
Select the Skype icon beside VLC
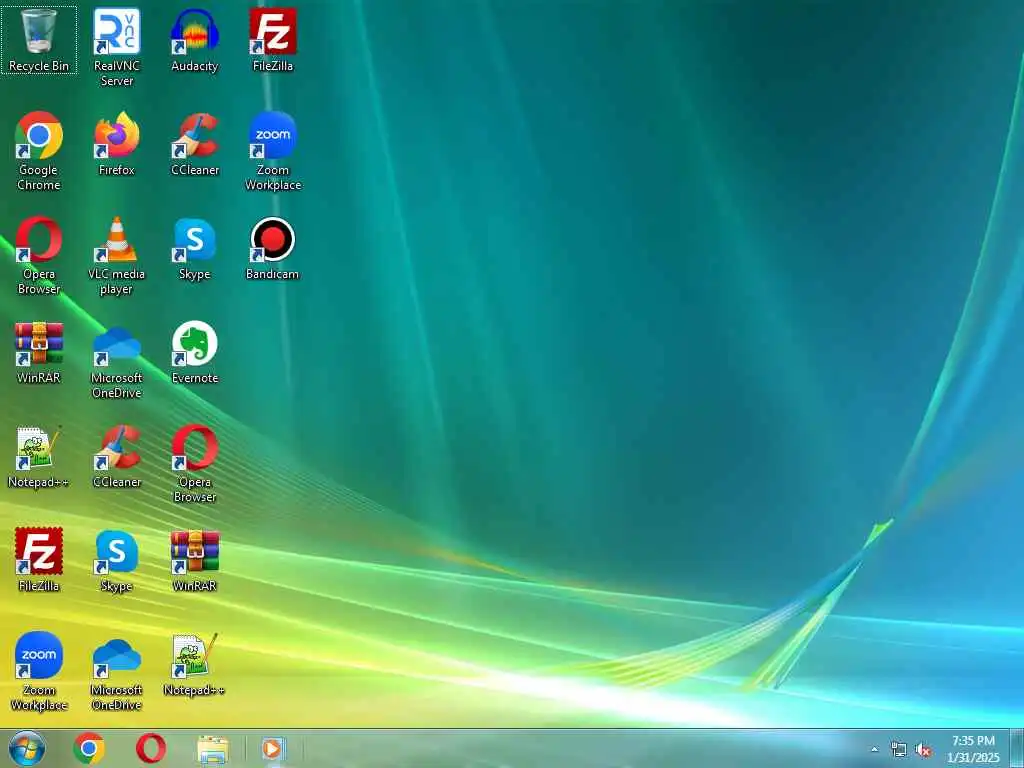195,248
